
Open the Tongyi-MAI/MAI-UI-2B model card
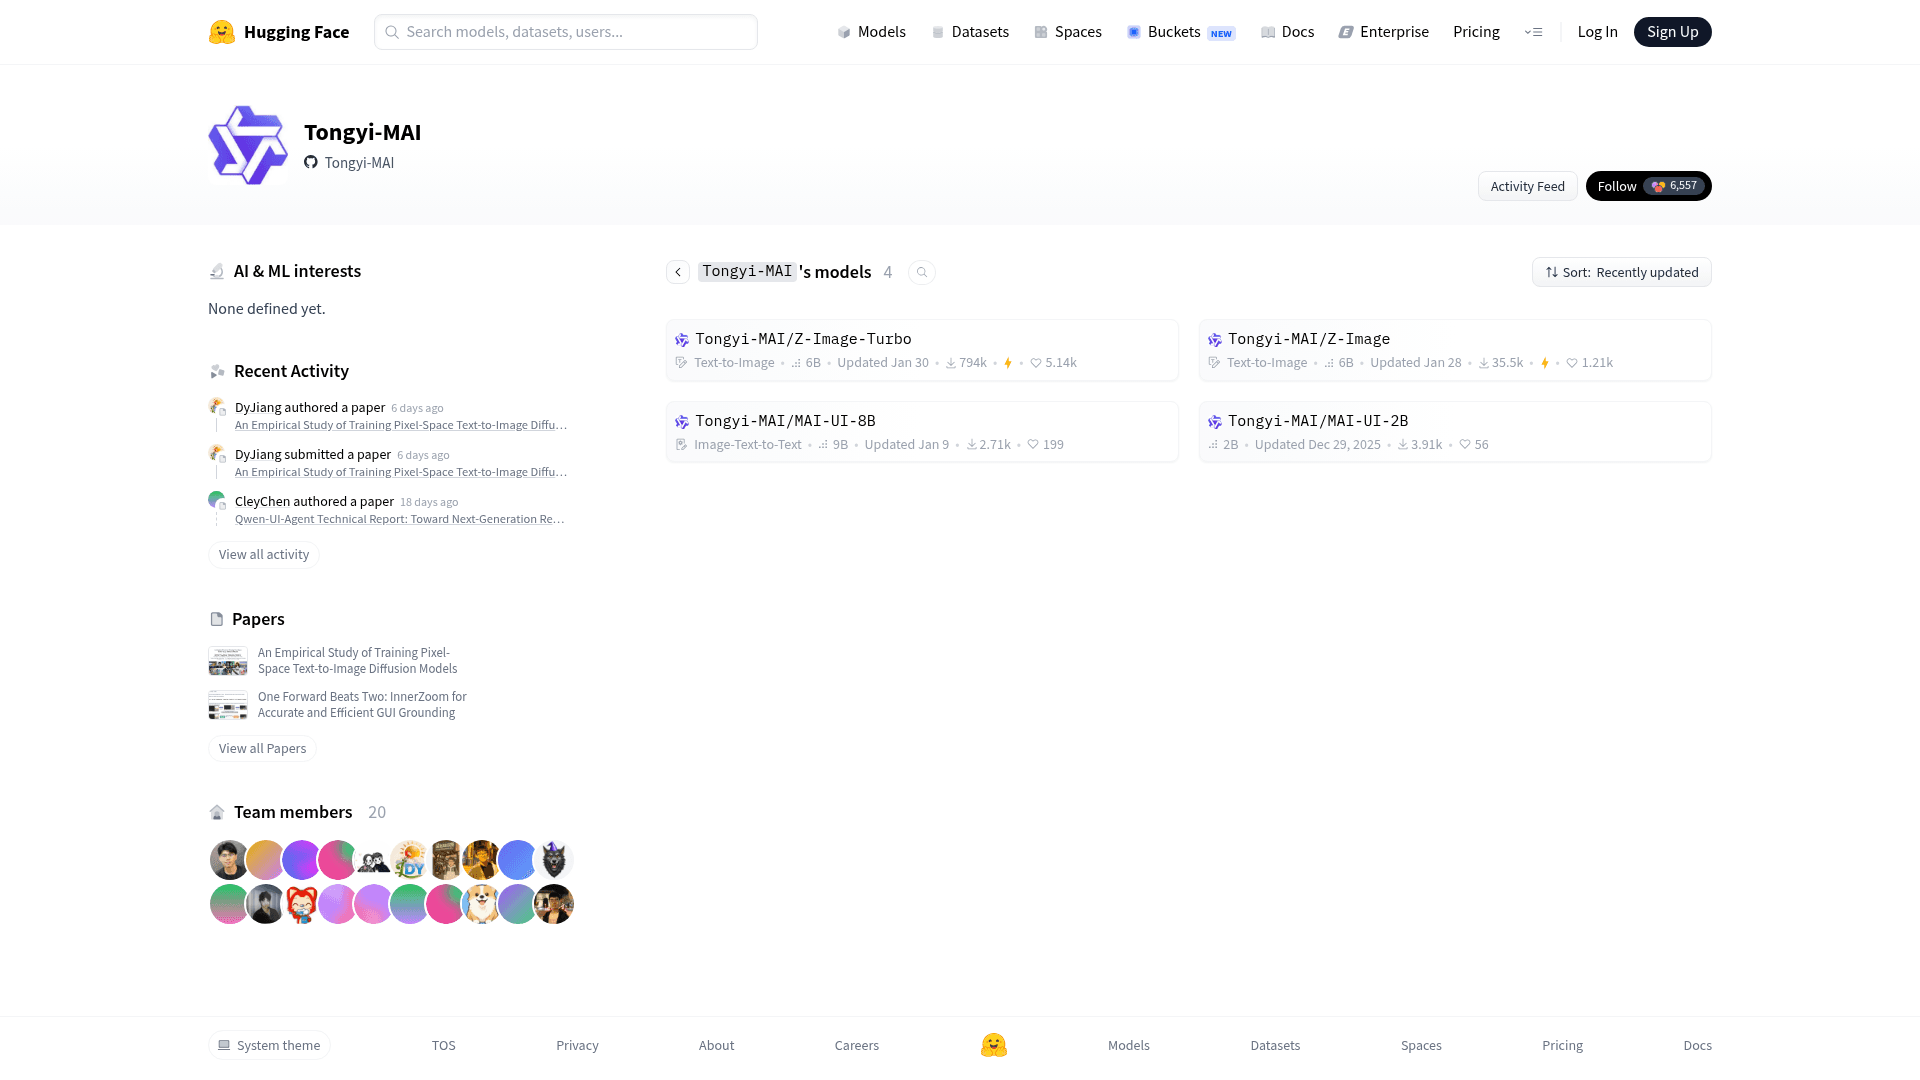click(1455, 432)
